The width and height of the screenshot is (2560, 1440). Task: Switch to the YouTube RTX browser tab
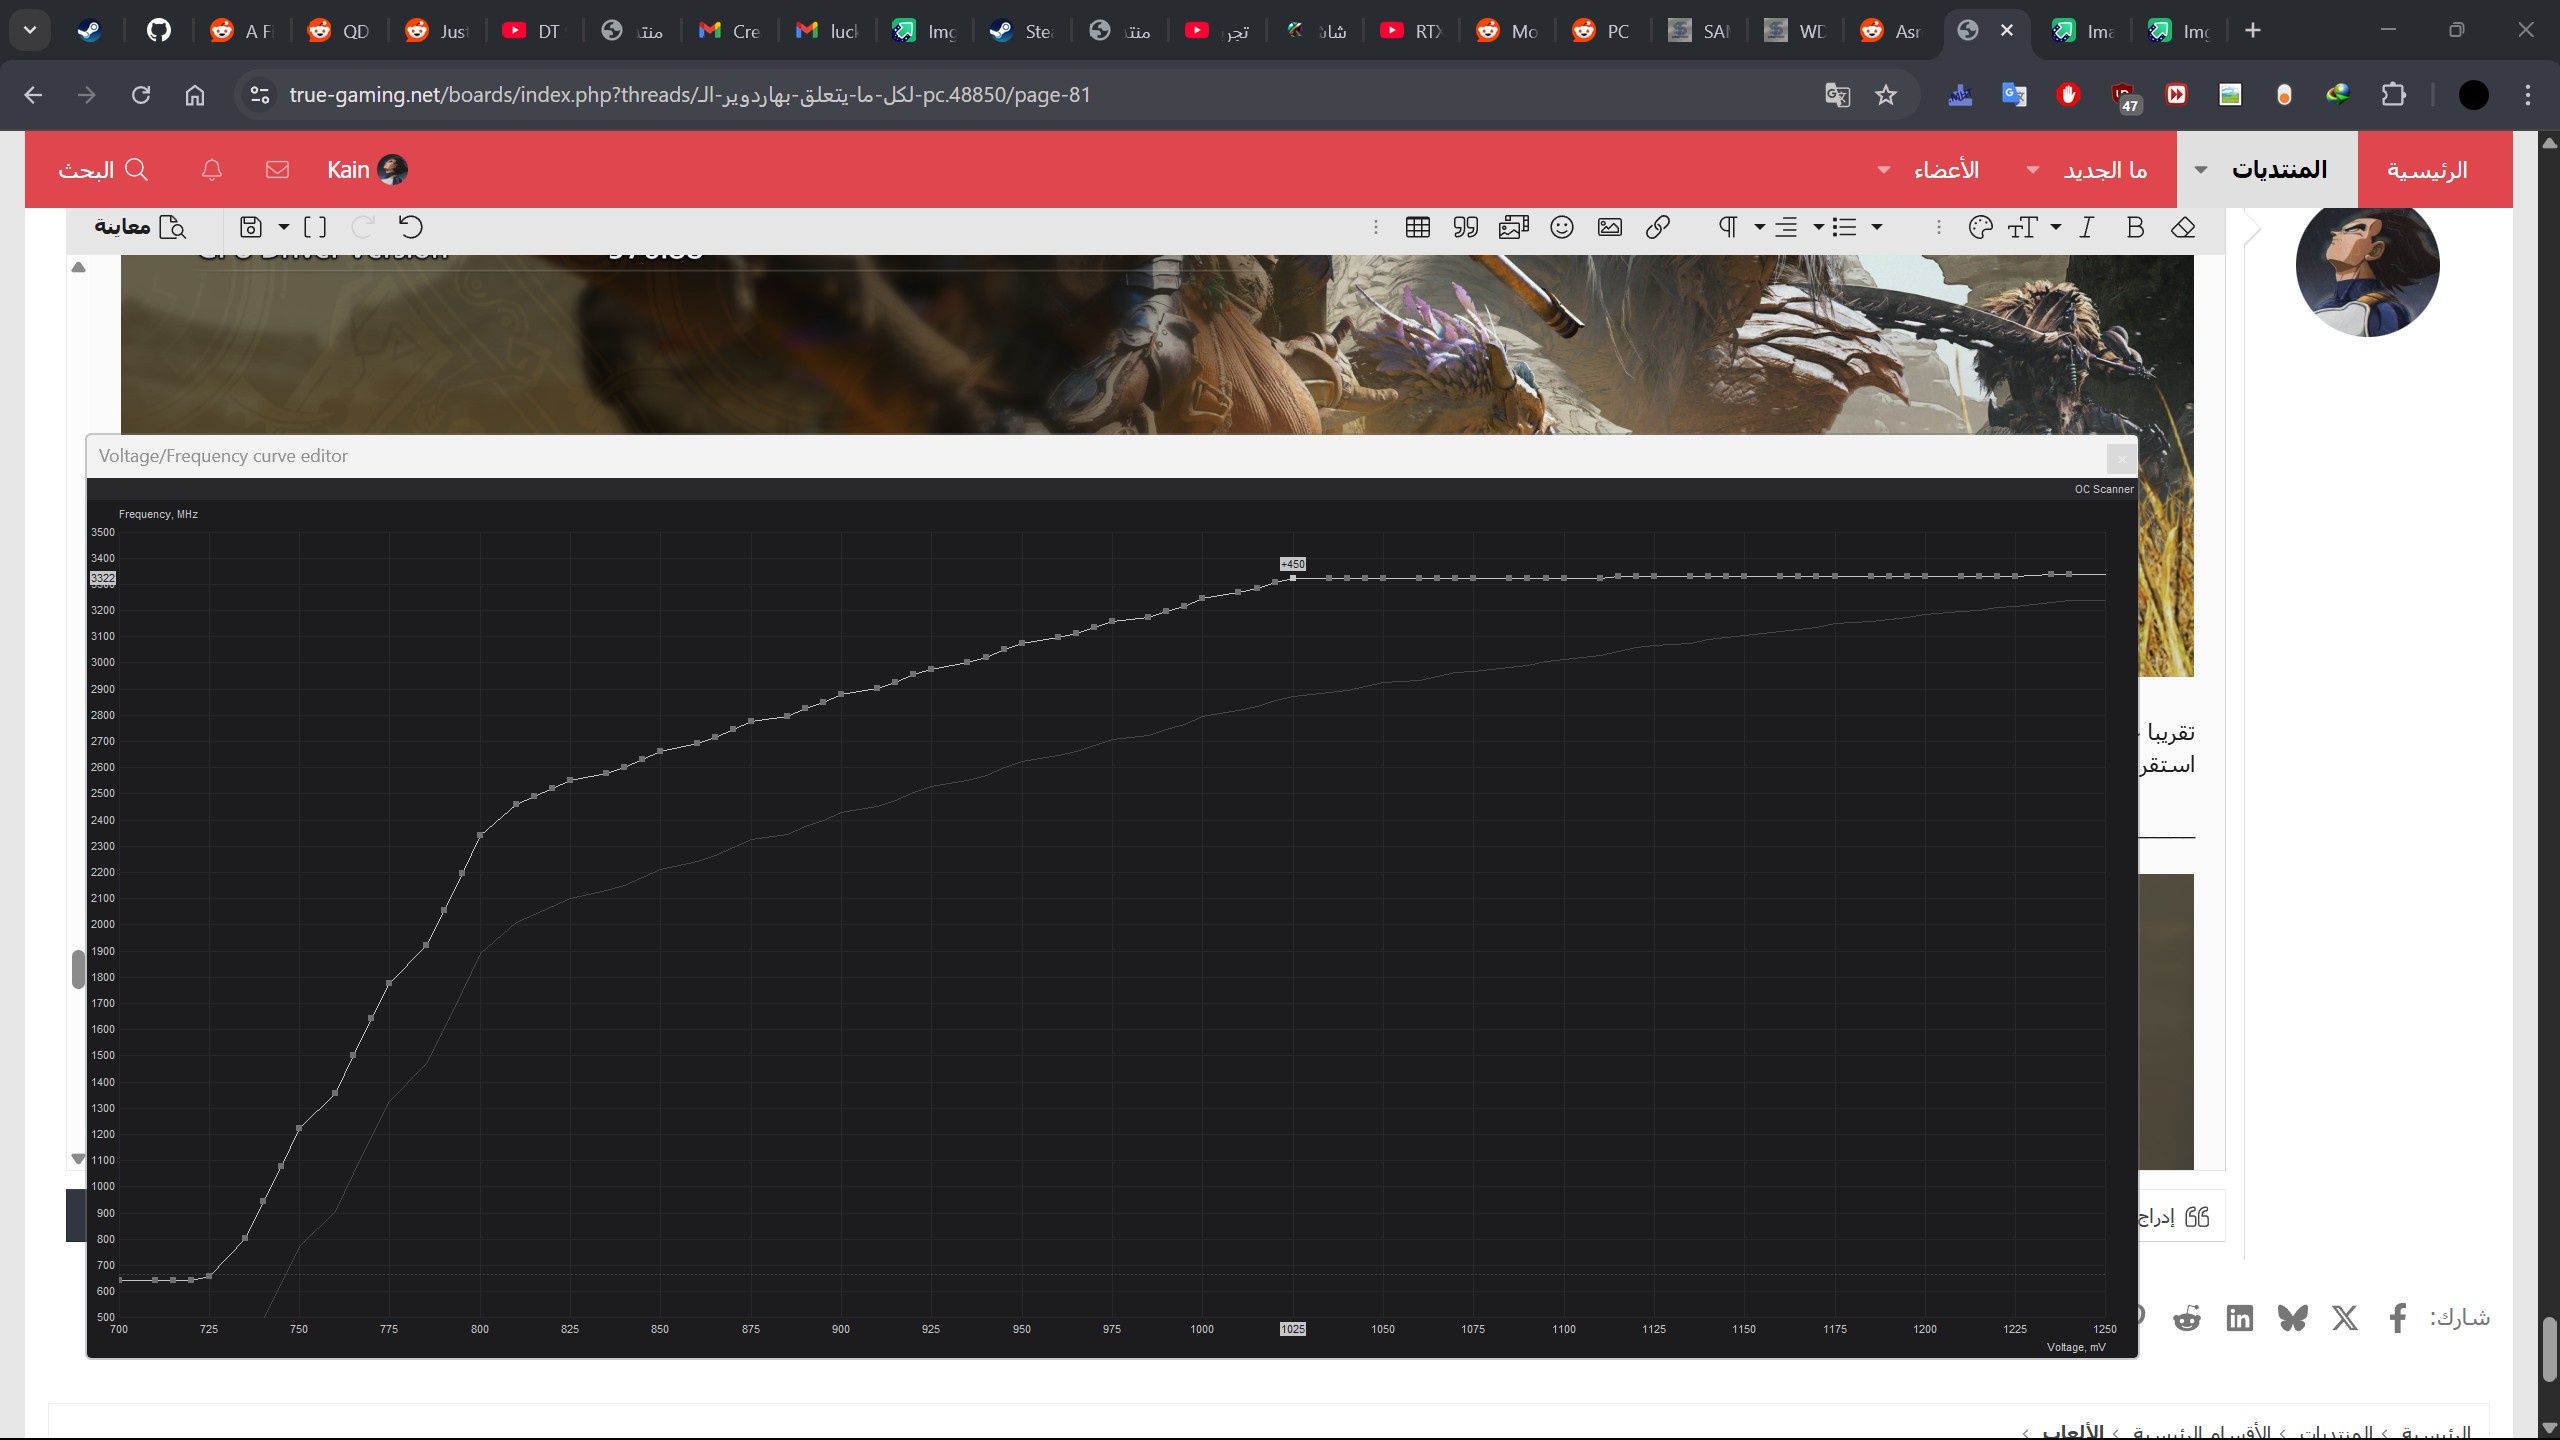click(1412, 31)
